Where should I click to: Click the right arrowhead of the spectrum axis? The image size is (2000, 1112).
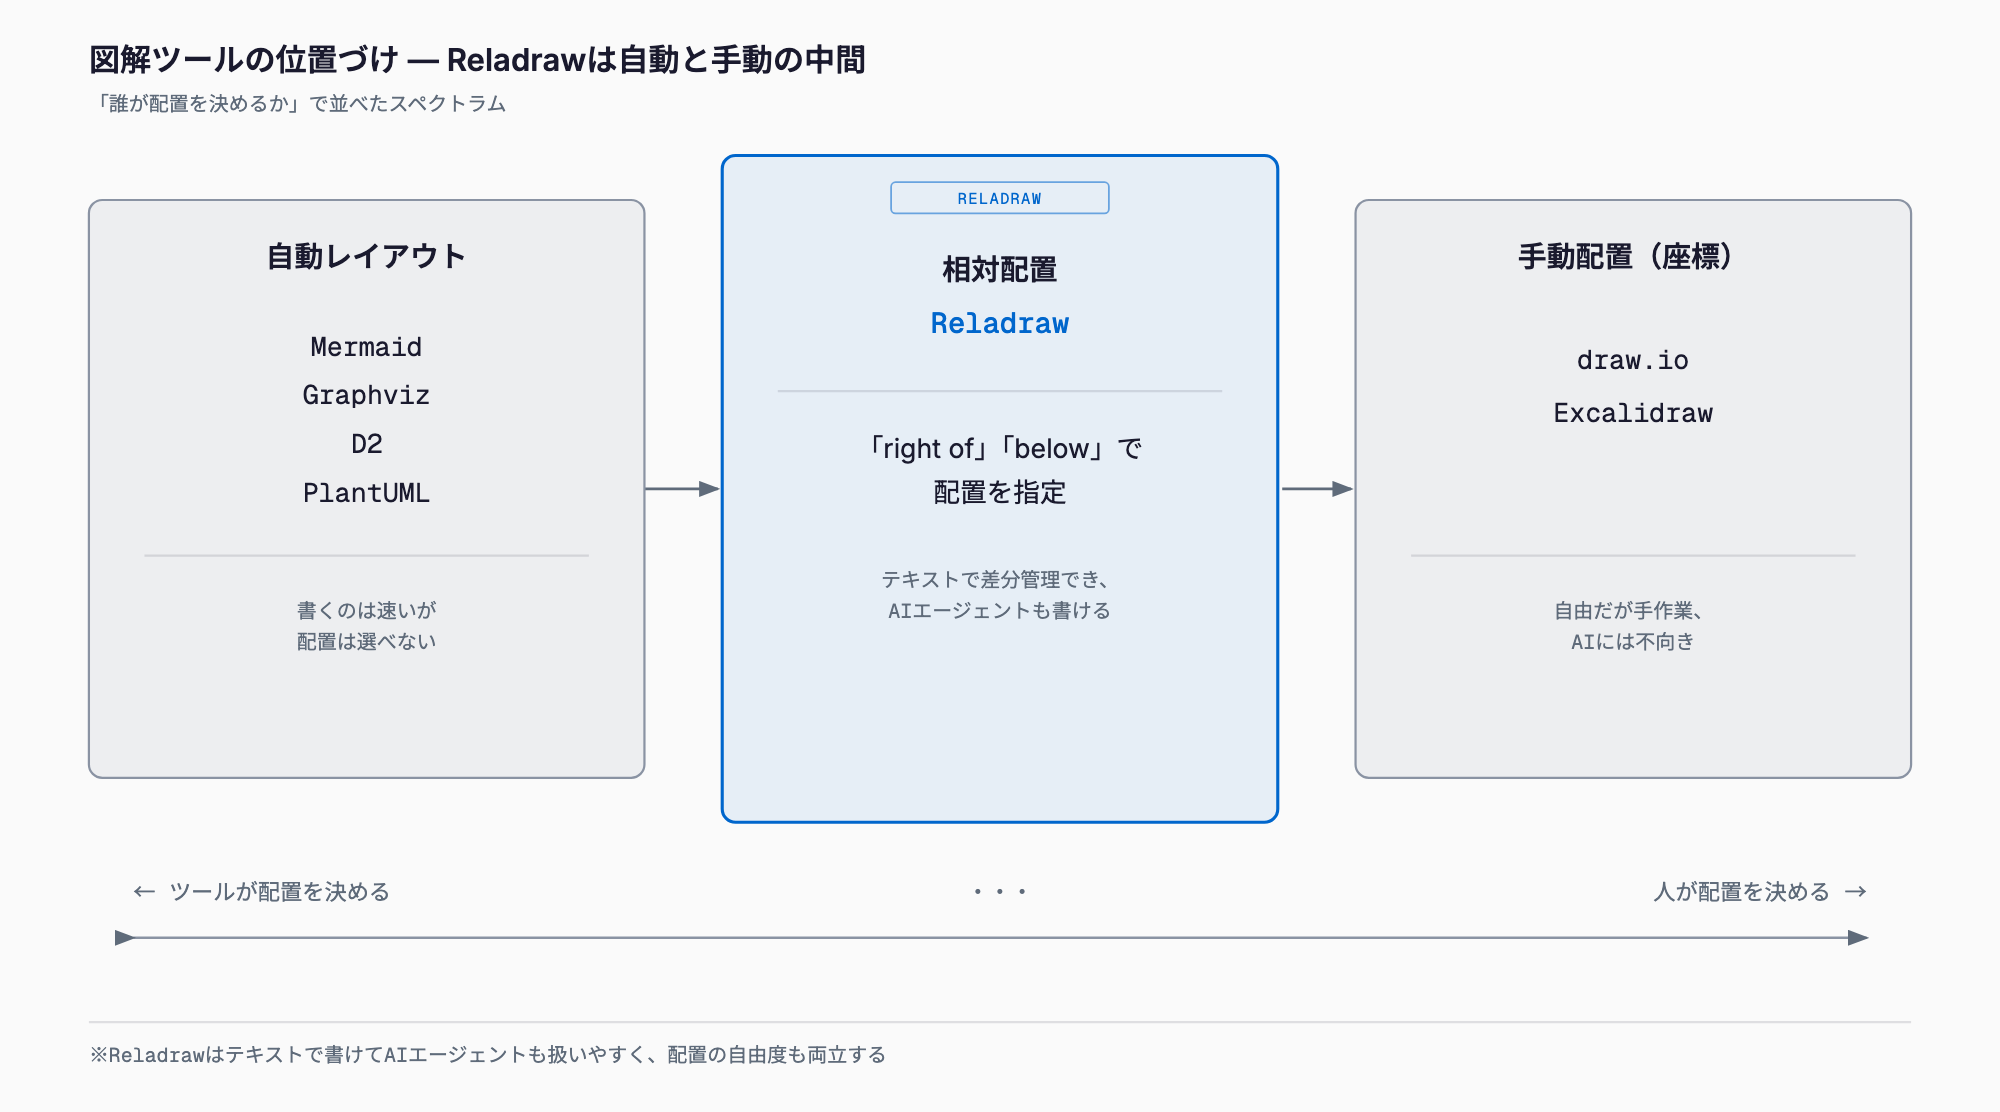1858,938
